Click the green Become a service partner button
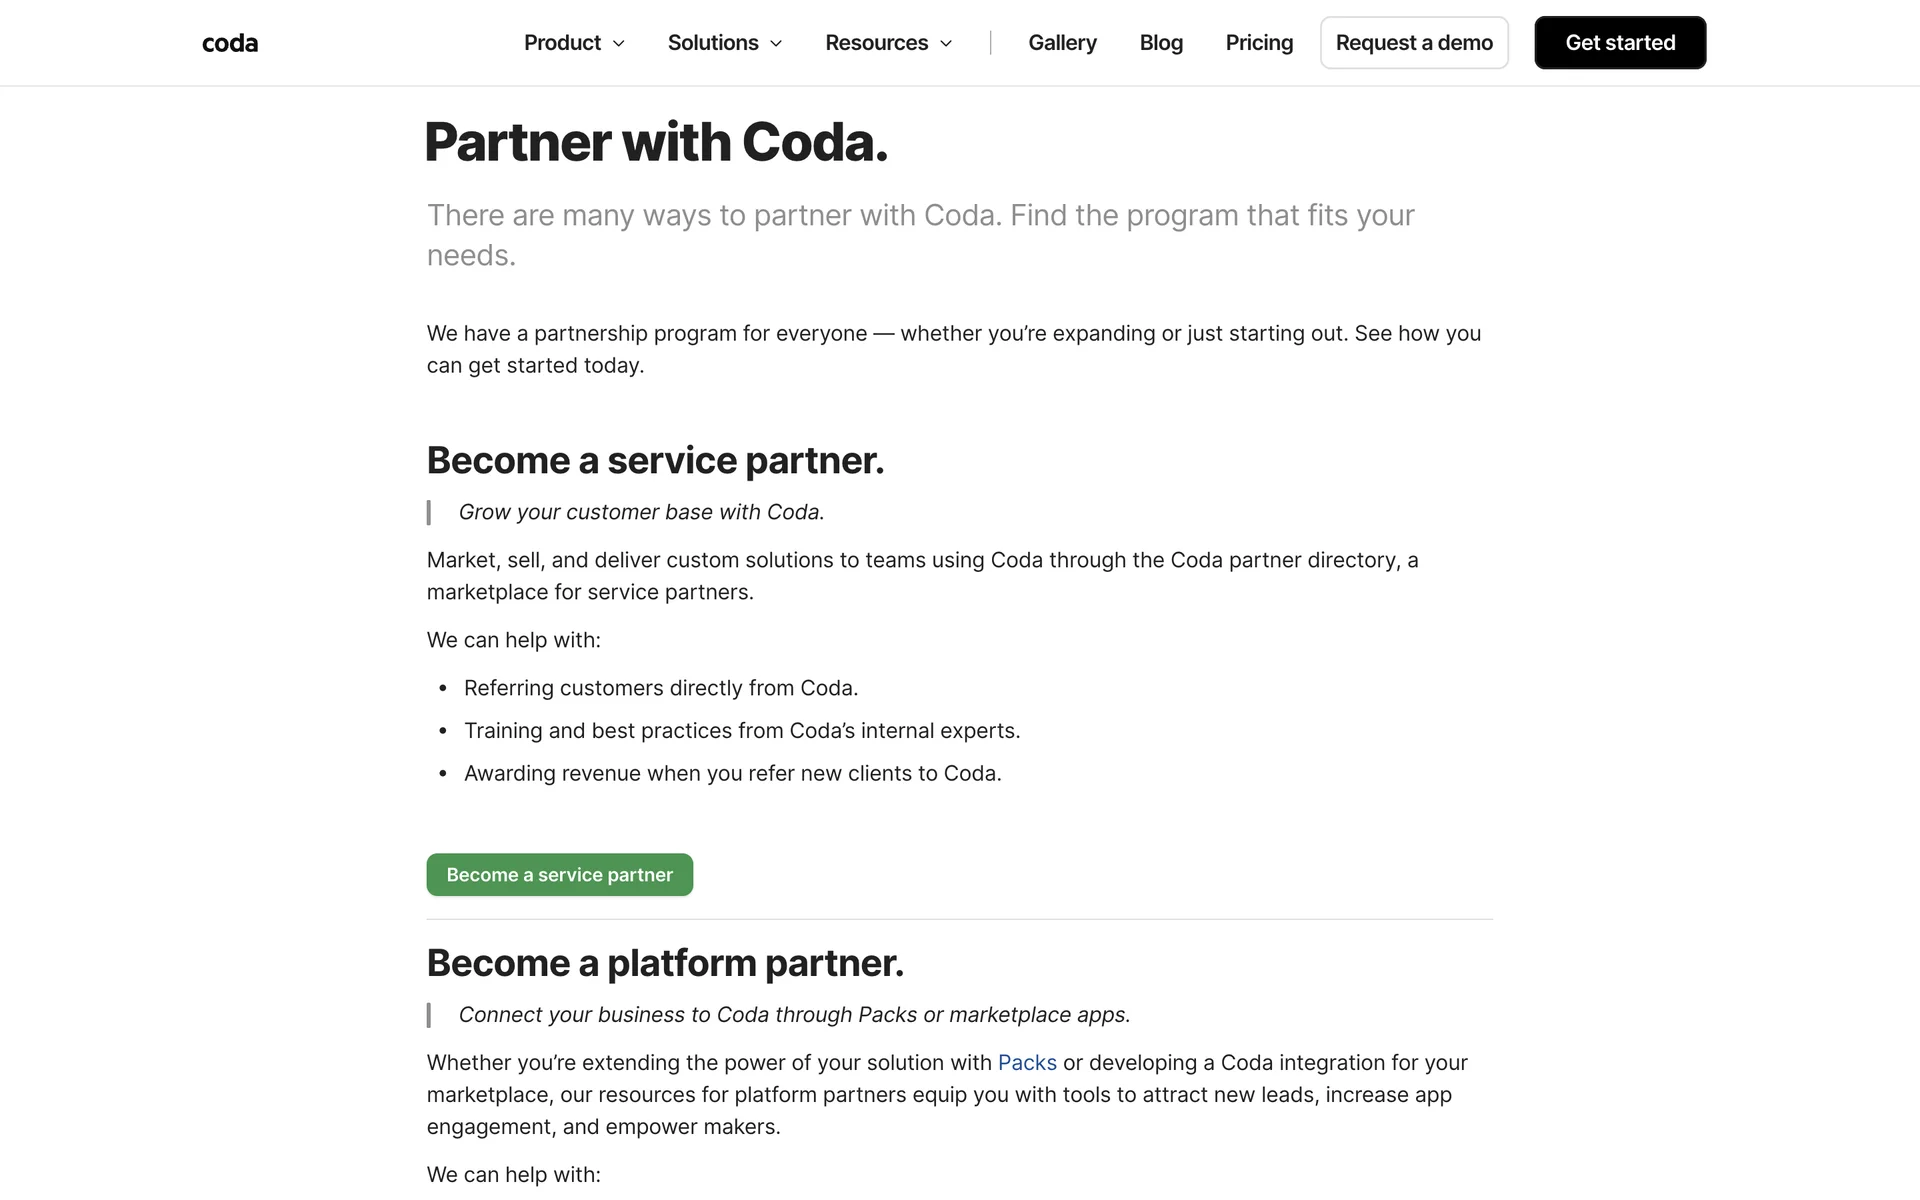Image resolution: width=1920 pixels, height=1200 pixels. pyautogui.click(x=559, y=875)
